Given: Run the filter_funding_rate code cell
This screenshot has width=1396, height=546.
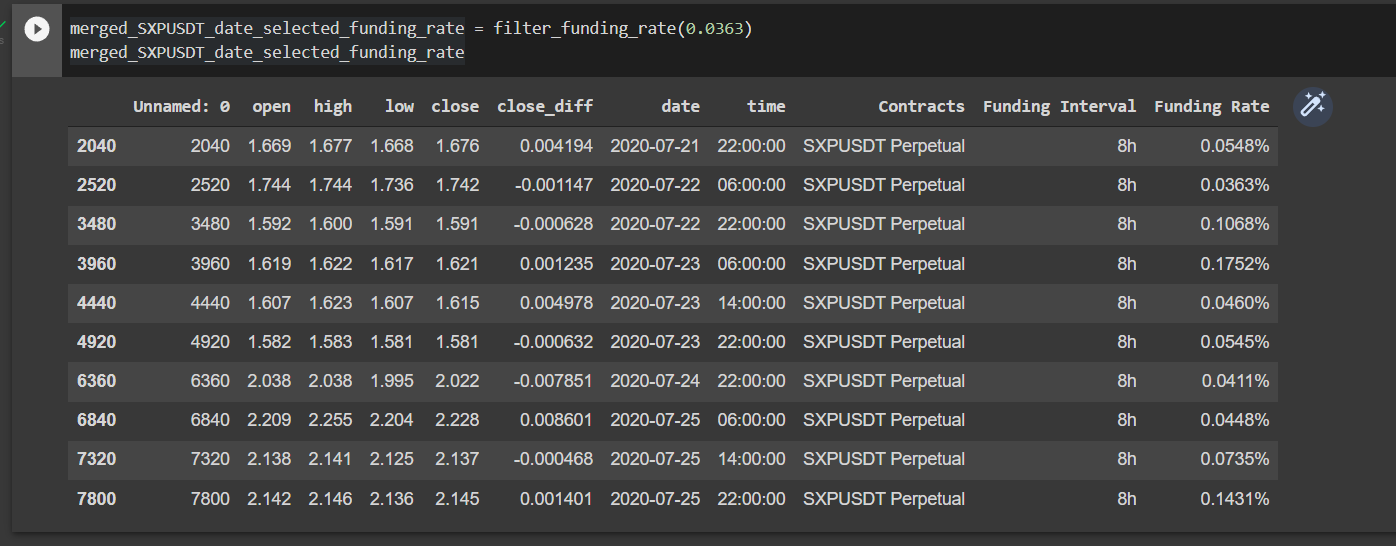Looking at the screenshot, I should pyautogui.click(x=36, y=30).
